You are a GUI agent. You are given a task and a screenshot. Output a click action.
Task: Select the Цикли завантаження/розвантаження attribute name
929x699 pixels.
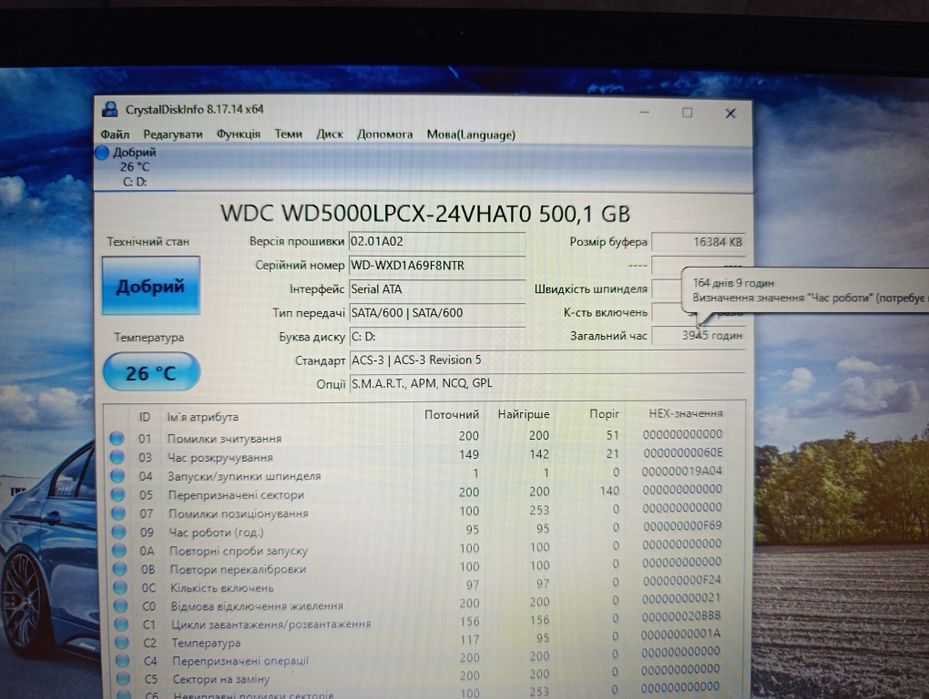[271, 624]
